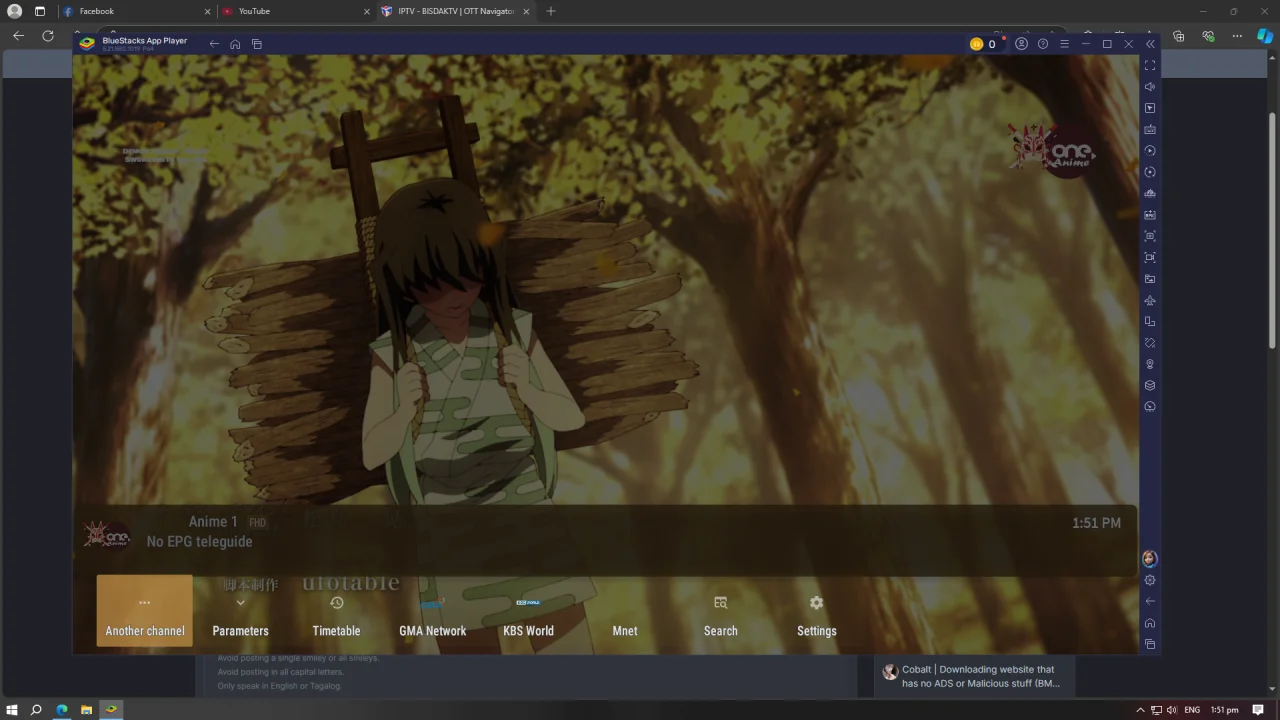Take a BlueStacks screenshot with capture icon

[x=1150, y=236]
